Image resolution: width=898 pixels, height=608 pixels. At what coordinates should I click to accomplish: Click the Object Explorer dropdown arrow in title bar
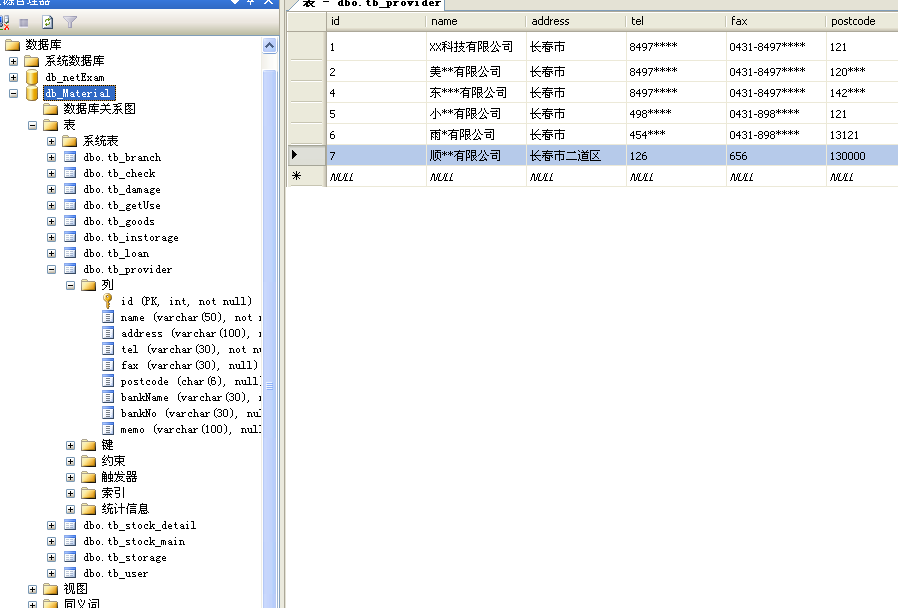click(236, 4)
